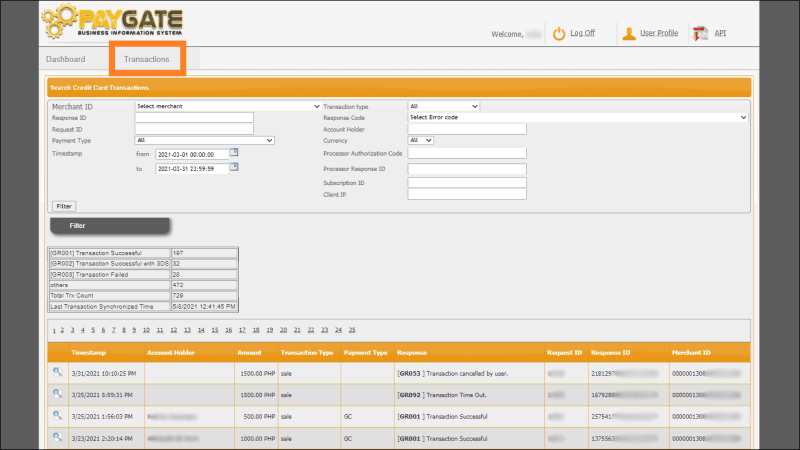The image size is (800, 450).
Task: Click the '[GR001] Transaction Successful' summary row
Action: 143,253
